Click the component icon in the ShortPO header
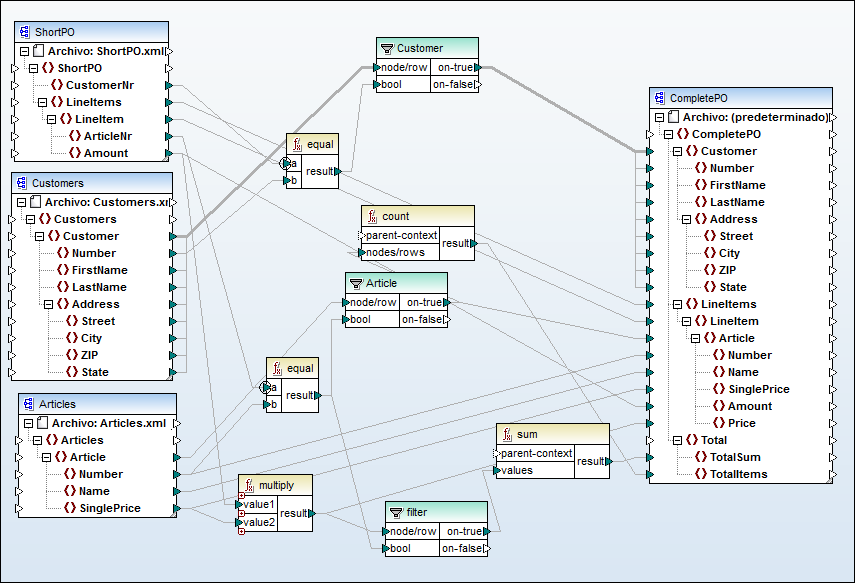Screen dimensions: 855x583 (x=23, y=31)
